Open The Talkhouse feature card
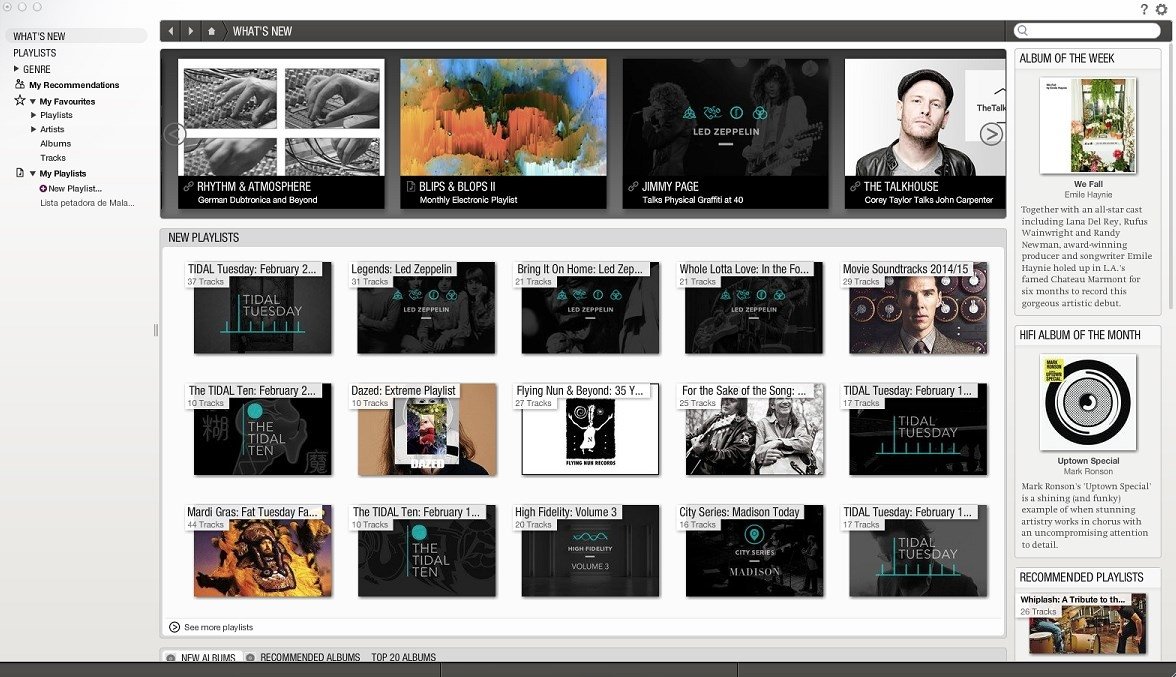The height and width of the screenshot is (677, 1176). click(925, 133)
